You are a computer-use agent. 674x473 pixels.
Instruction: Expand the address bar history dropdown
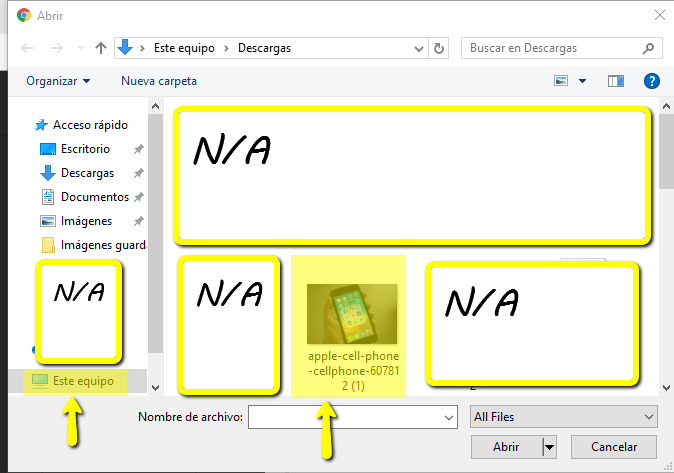click(417, 48)
